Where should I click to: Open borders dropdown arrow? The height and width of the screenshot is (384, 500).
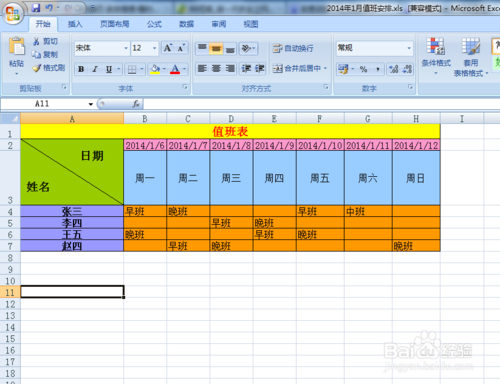(x=142, y=69)
